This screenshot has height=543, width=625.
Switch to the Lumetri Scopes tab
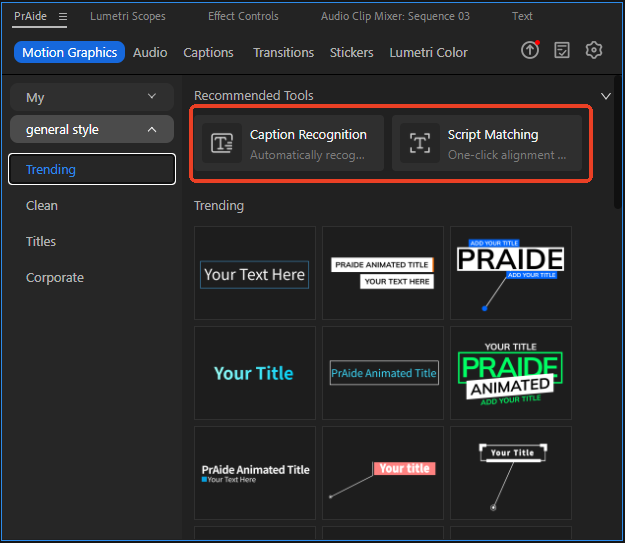point(128,17)
